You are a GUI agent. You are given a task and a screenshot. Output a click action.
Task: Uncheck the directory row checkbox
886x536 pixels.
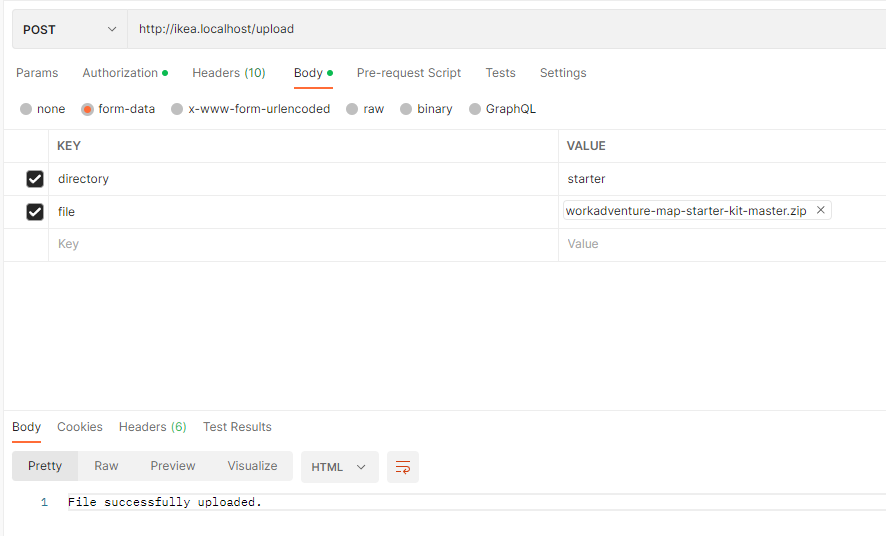pyautogui.click(x=35, y=179)
